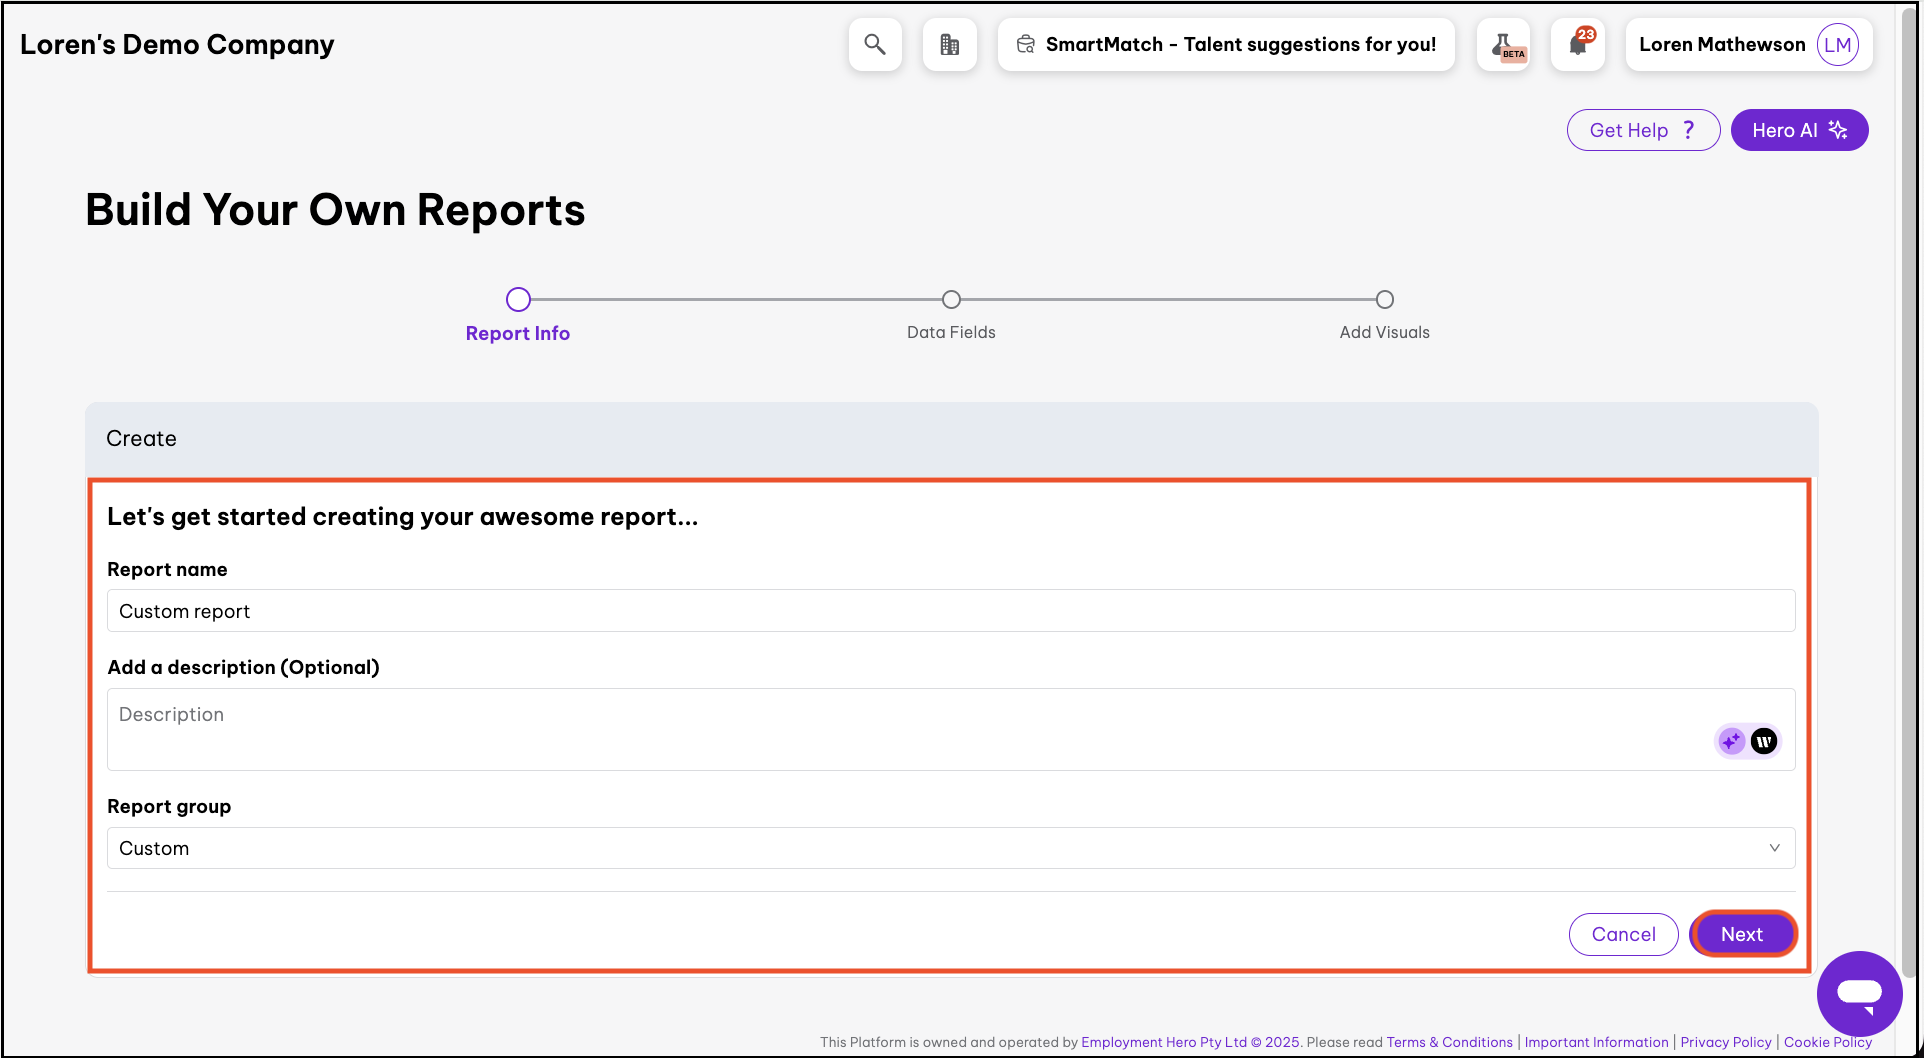Open the Privacy Policy link
The image size is (1924, 1058).
click(1725, 1042)
